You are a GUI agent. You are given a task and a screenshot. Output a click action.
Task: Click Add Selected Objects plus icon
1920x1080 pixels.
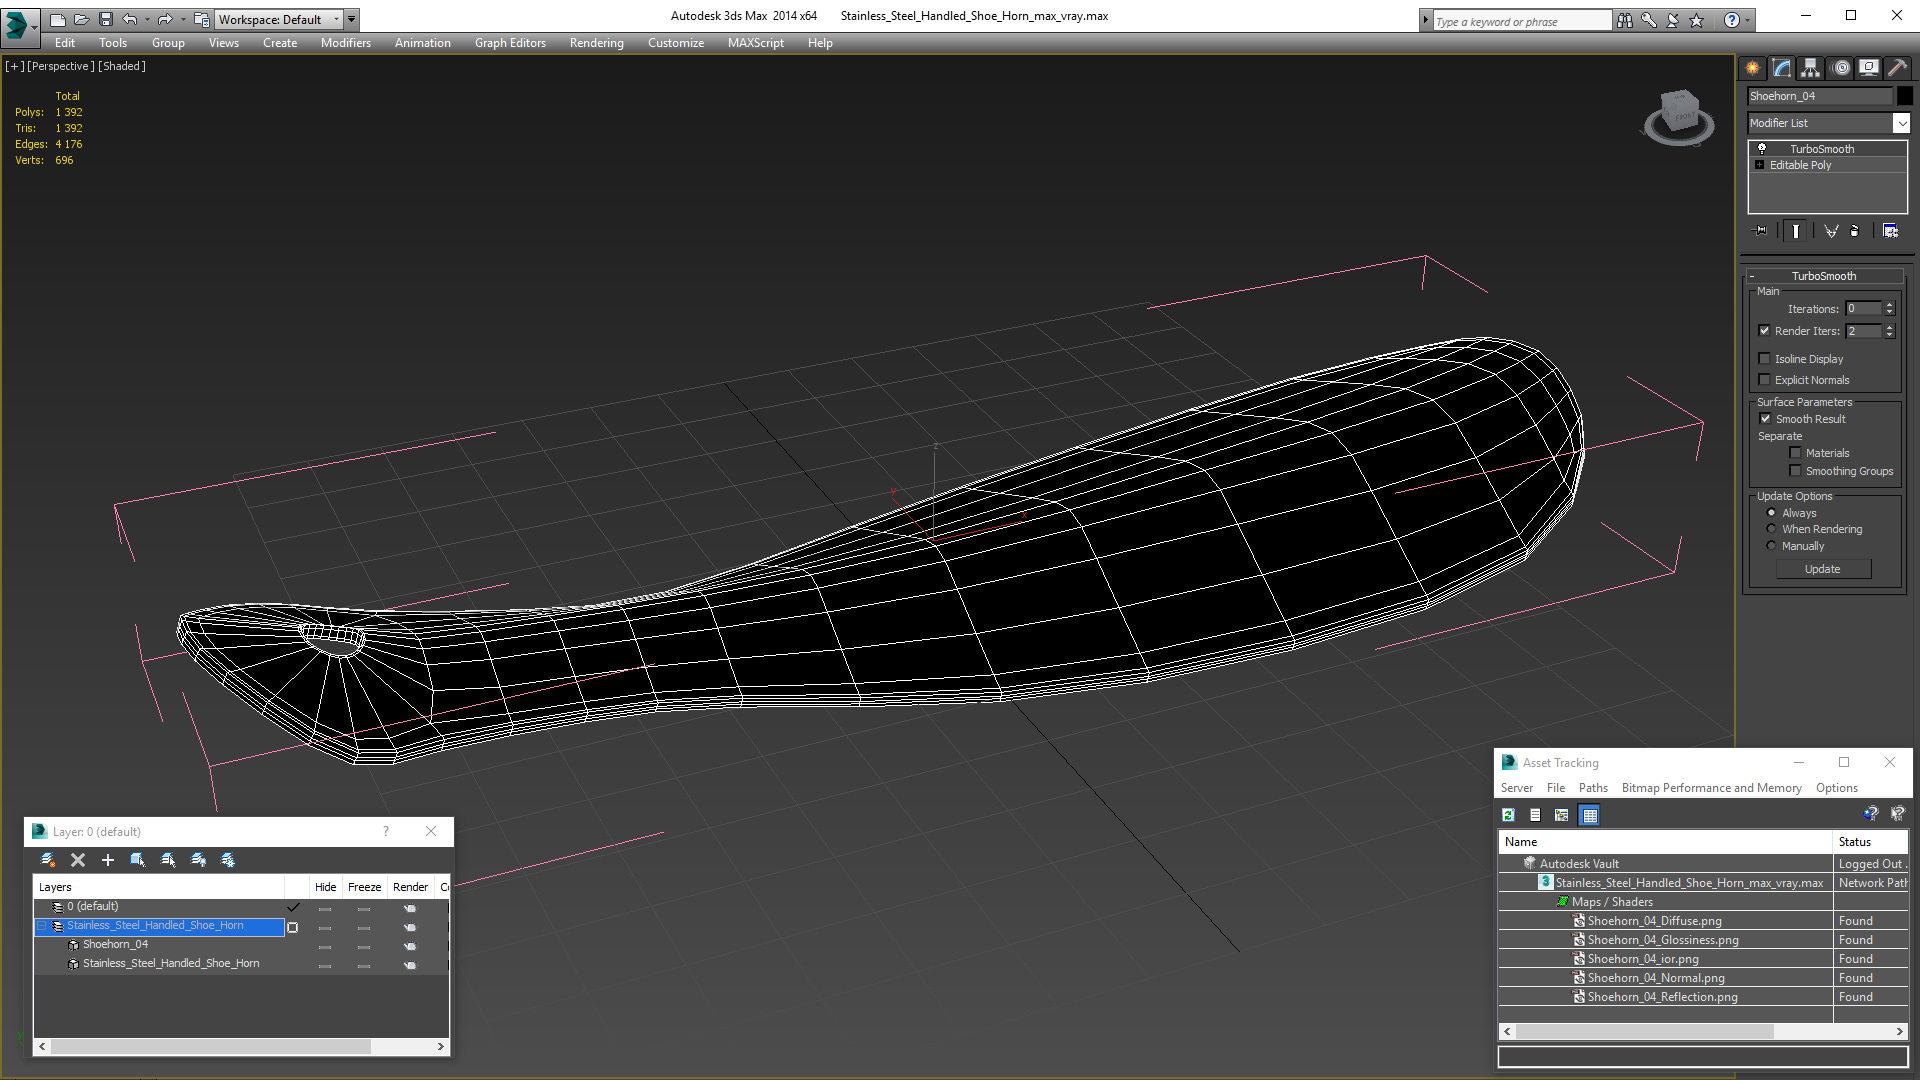(x=108, y=860)
